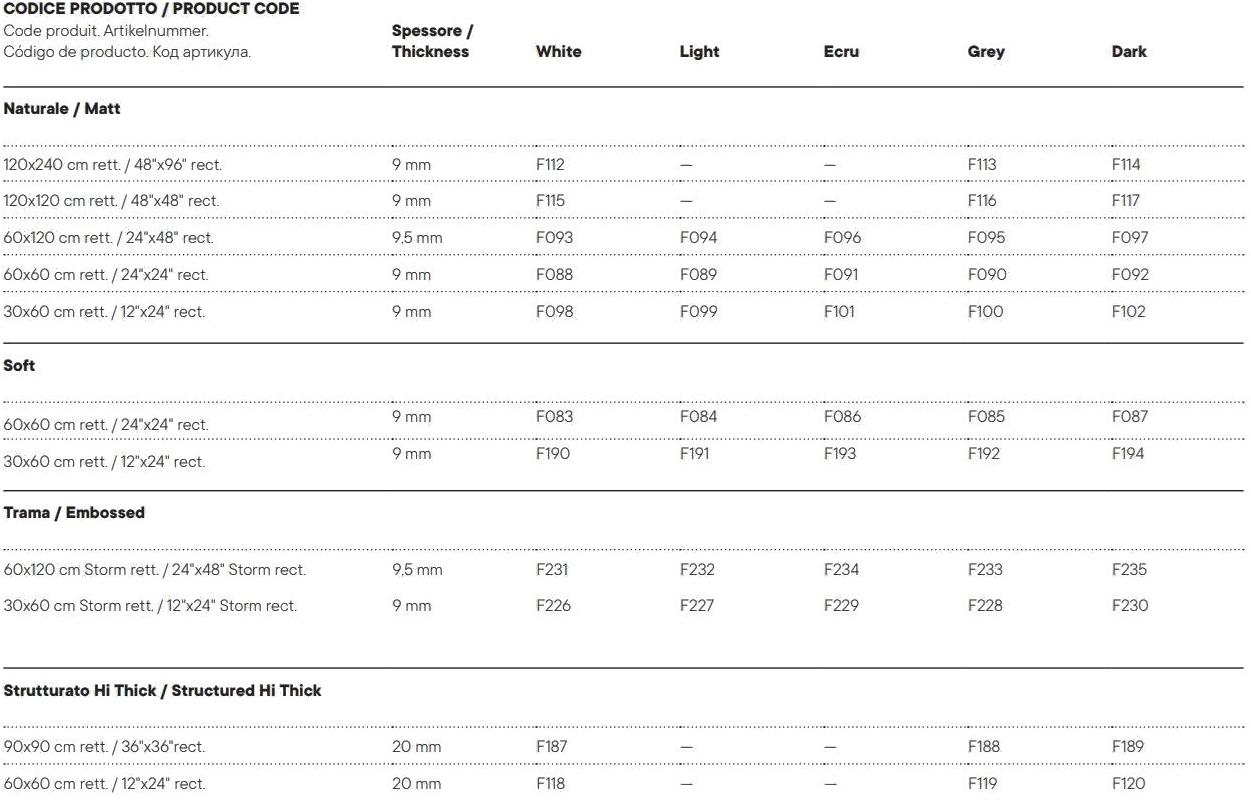Select product code F190

(x=553, y=454)
